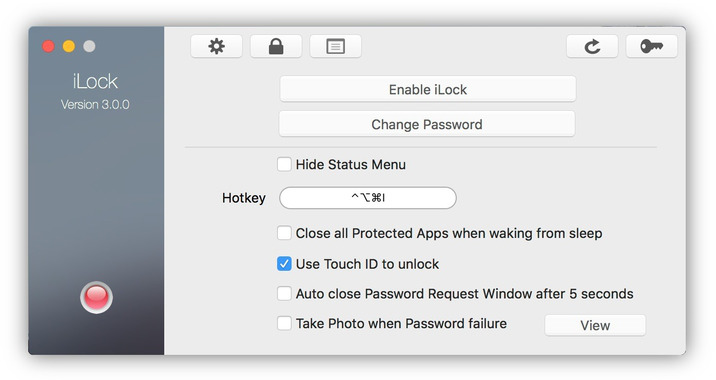Click the Change Password button

(427, 124)
